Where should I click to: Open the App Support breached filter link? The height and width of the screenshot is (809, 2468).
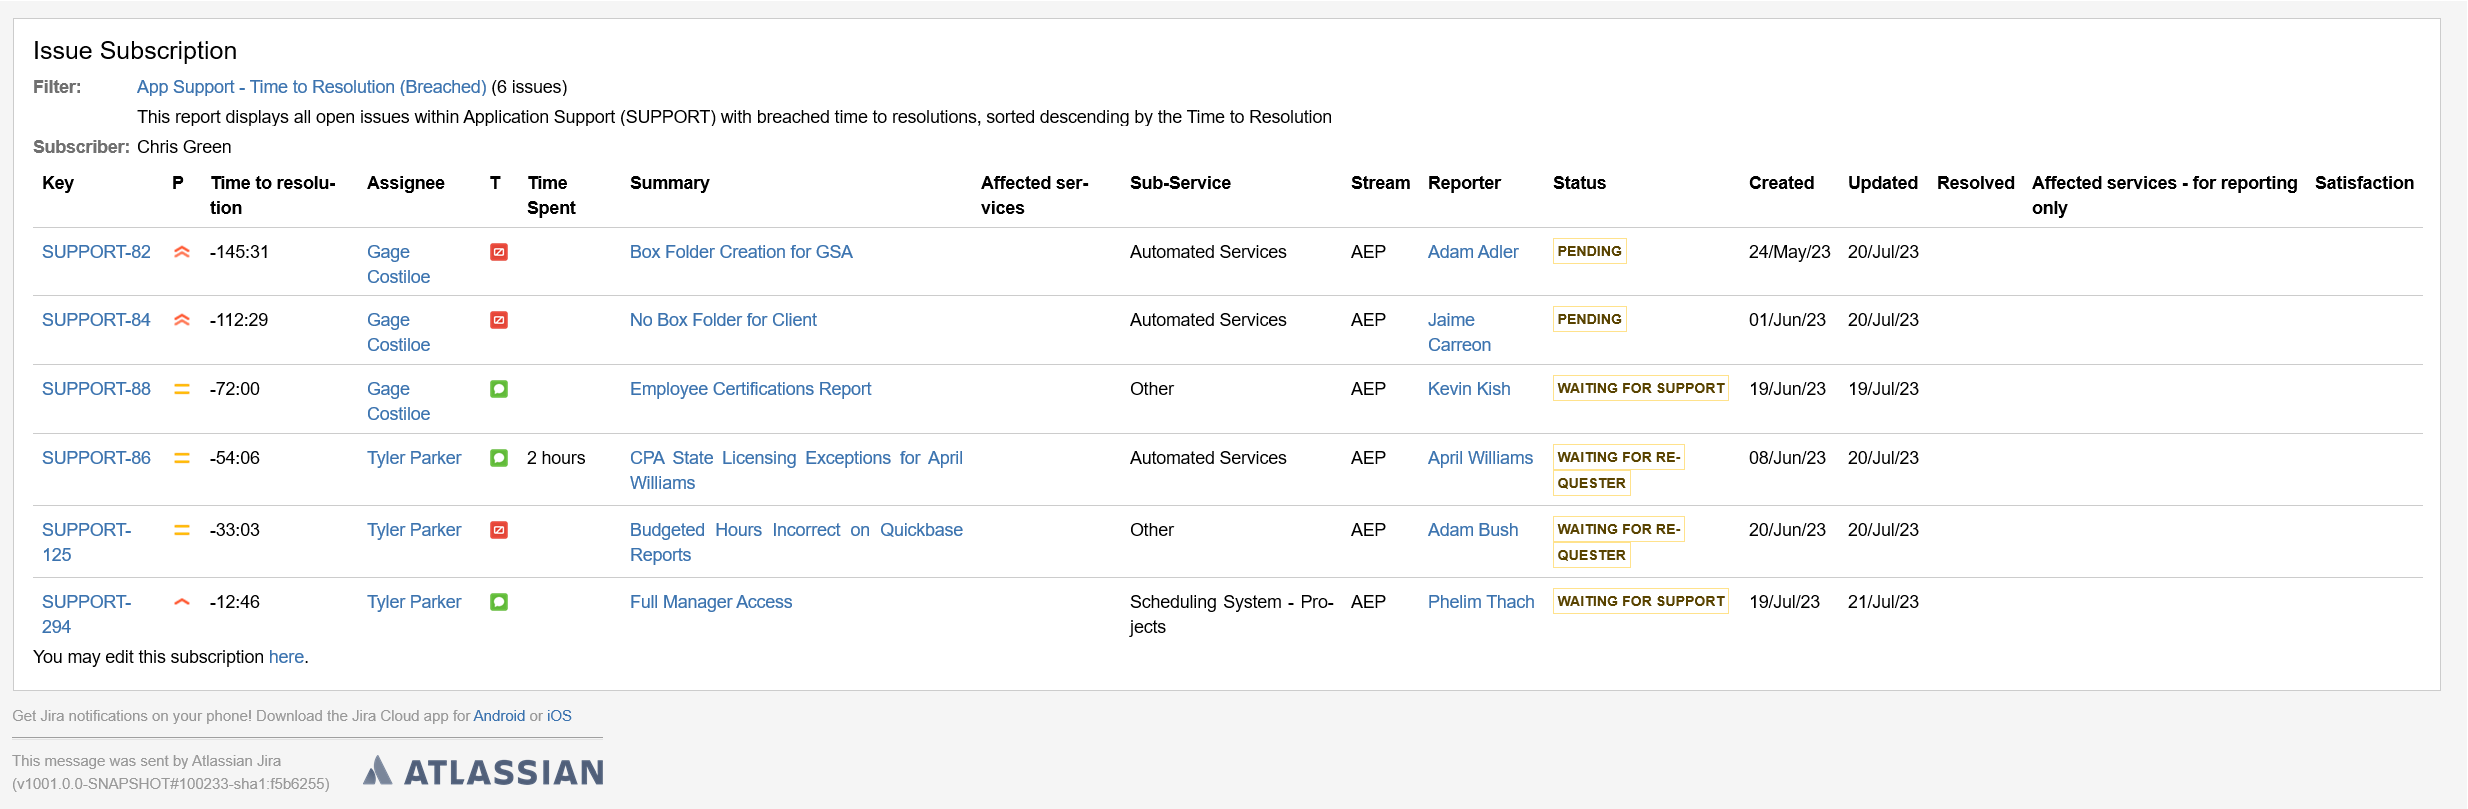point(311,87)
